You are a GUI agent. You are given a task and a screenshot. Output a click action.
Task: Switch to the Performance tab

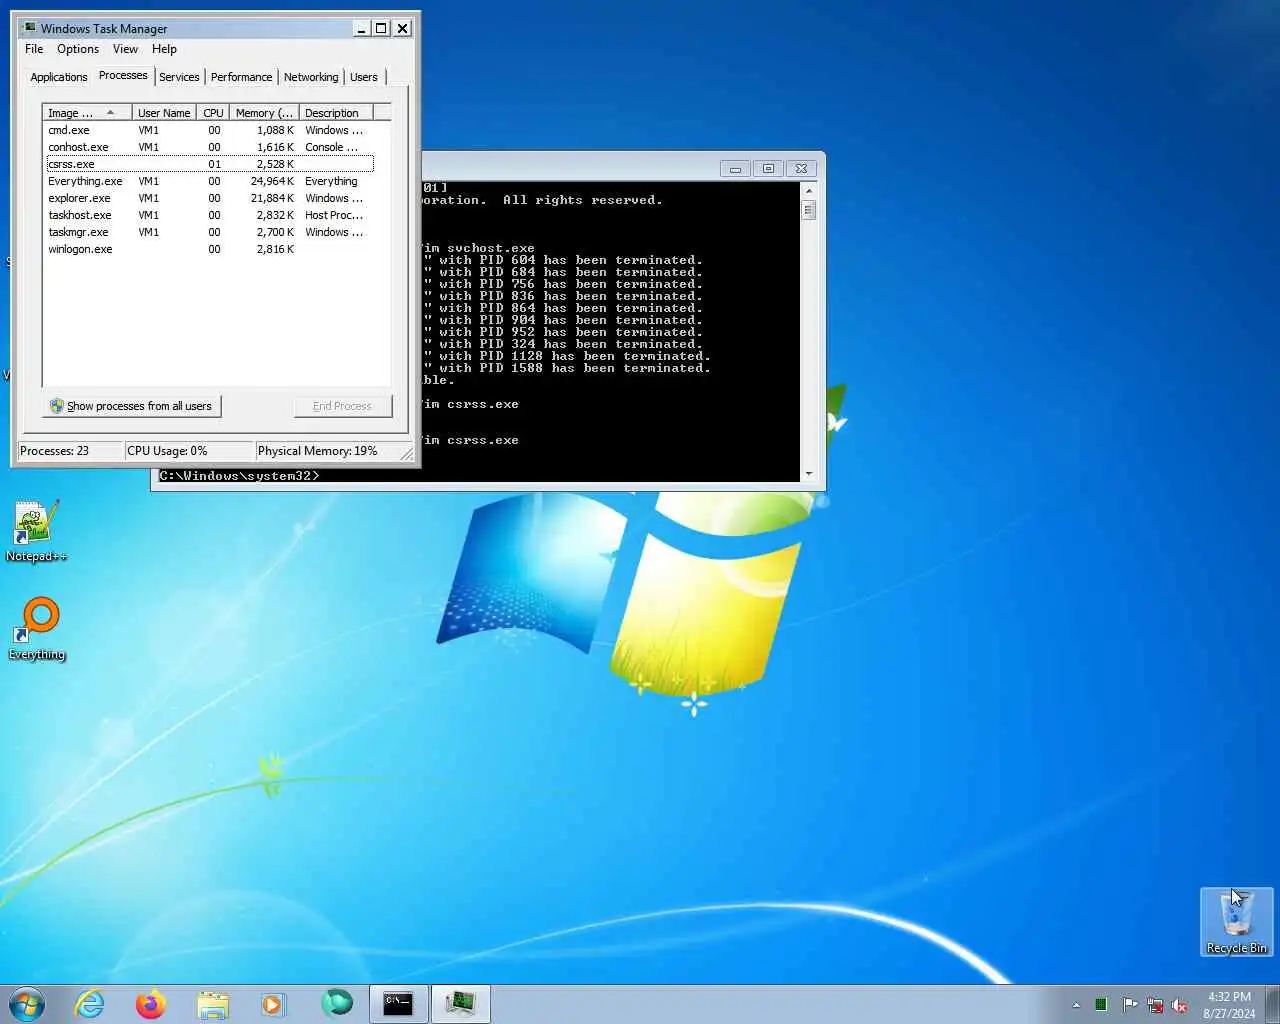click(x=241, y=77)
